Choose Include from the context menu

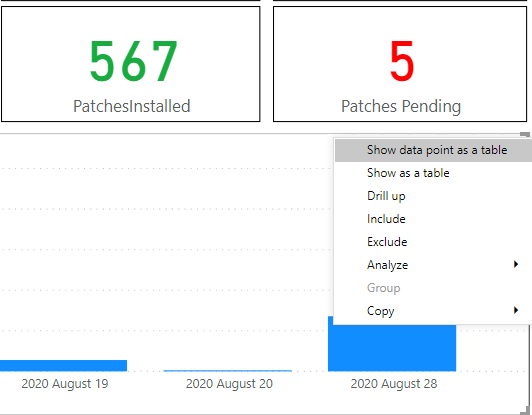pos(433,219)
